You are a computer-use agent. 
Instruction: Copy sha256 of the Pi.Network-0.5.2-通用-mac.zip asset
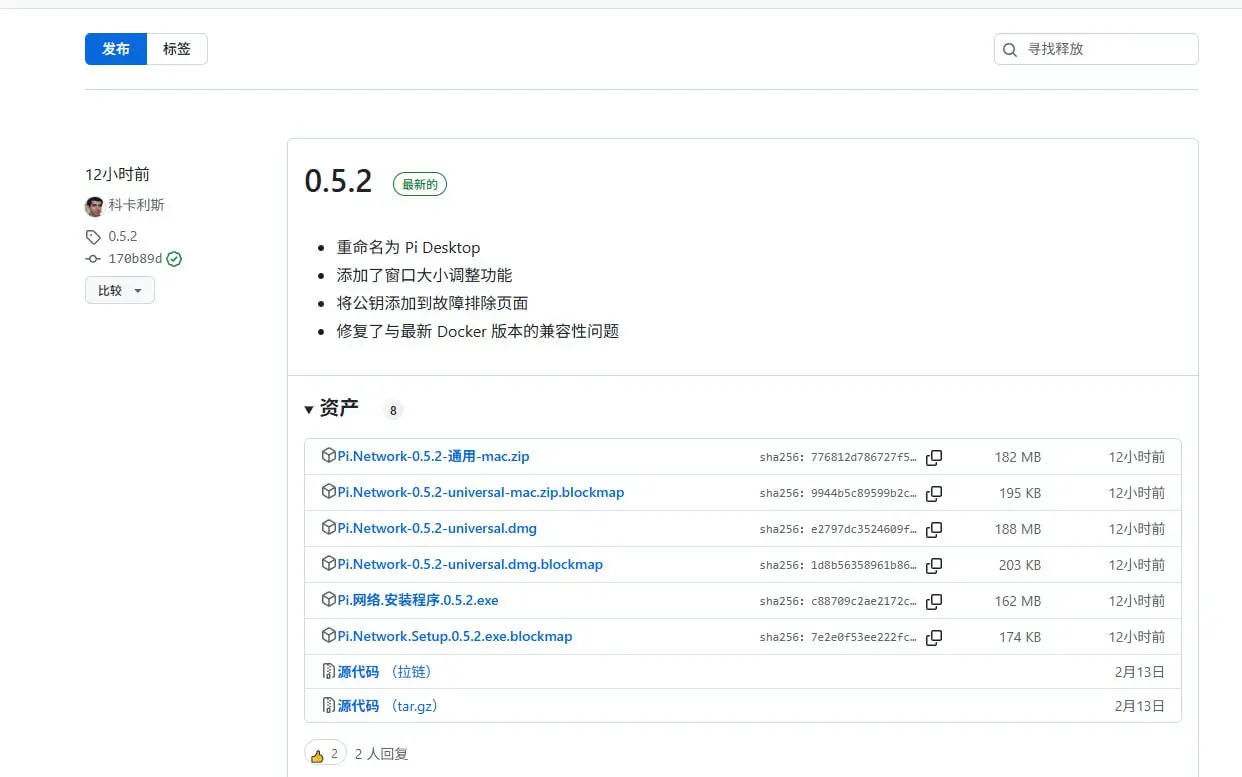click(934, 458)
